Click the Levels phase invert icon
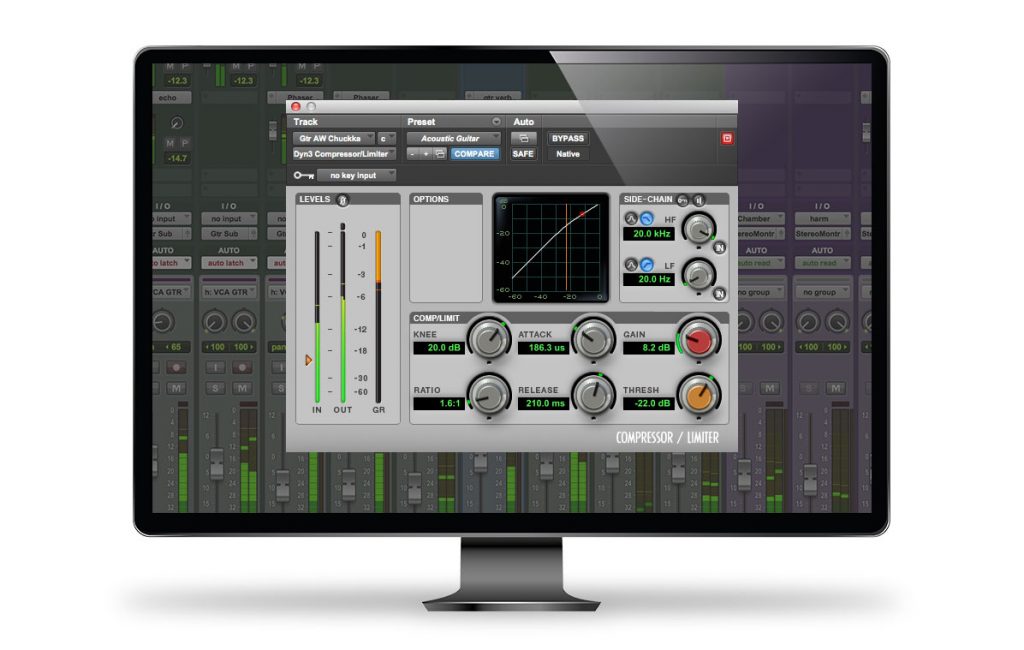The width and height of the screenshot is (1024, 650). pos(342,200)
